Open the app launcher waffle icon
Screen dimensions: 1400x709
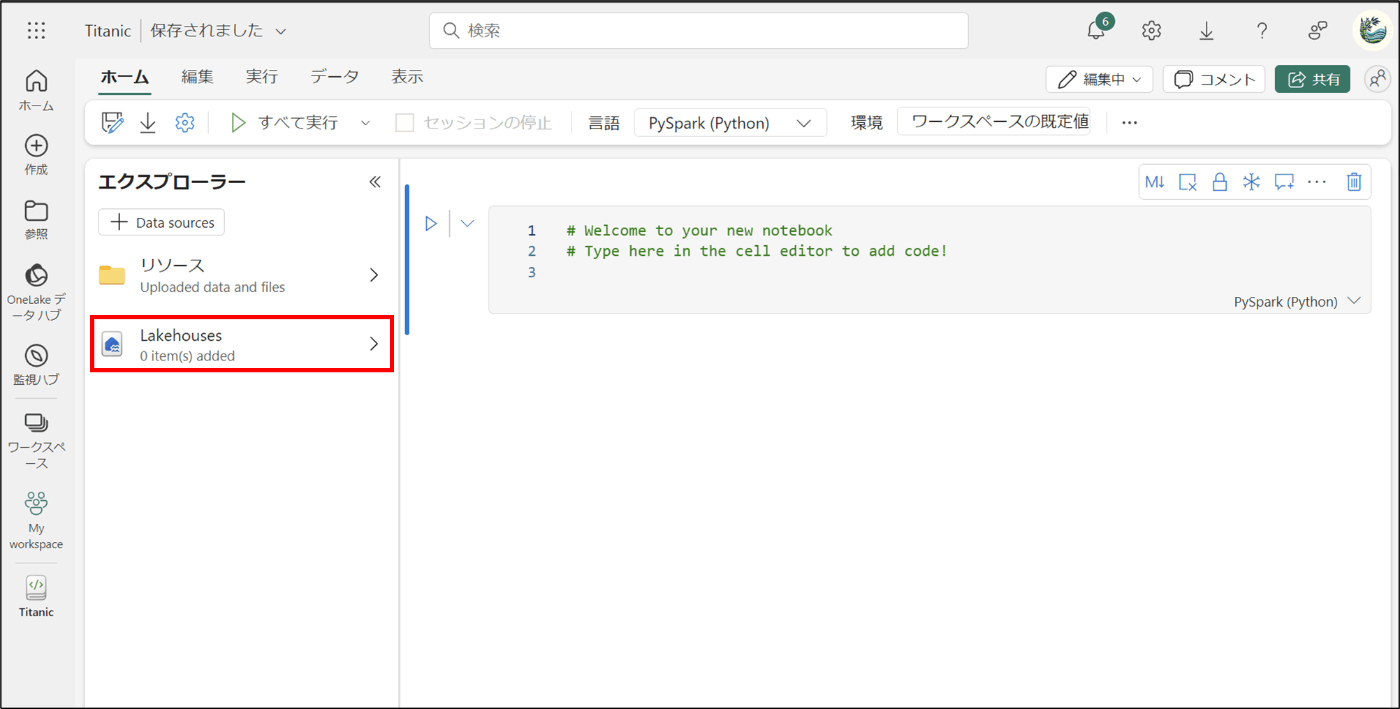tap(36, 30)
